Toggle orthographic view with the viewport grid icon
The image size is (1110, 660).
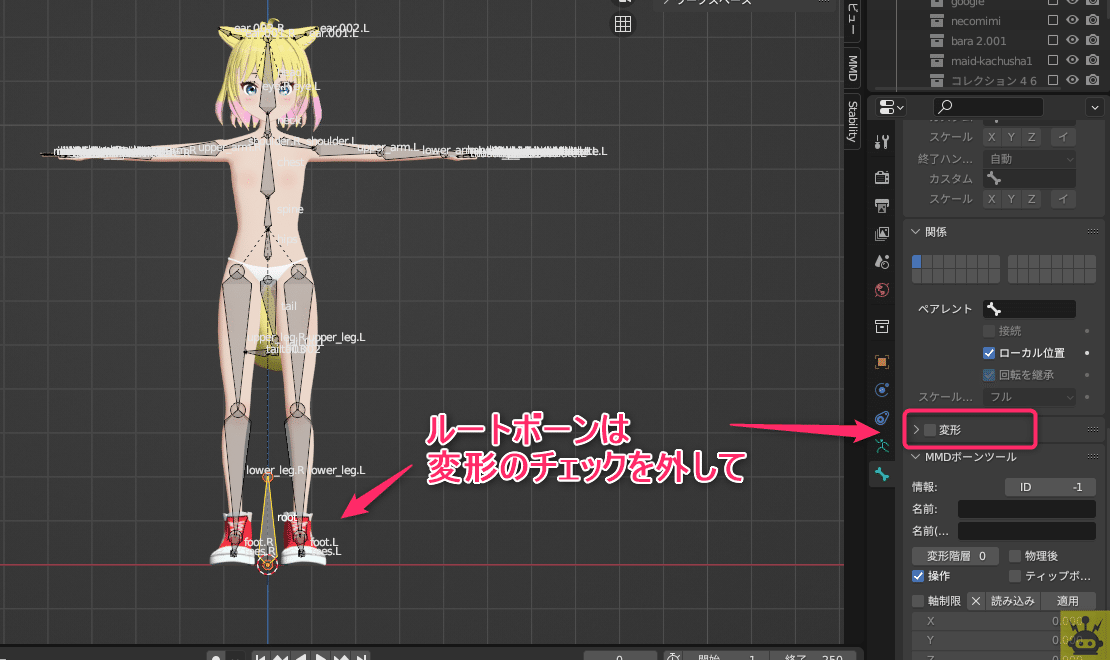click(x=623, y=24)
